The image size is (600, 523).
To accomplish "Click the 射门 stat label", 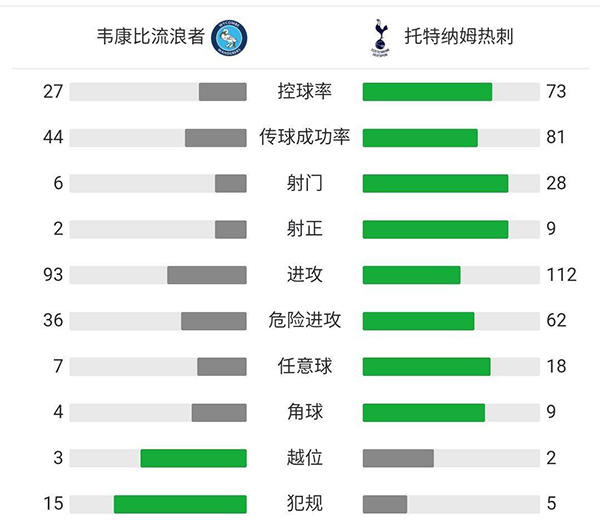I will click(x=304, y=183).
